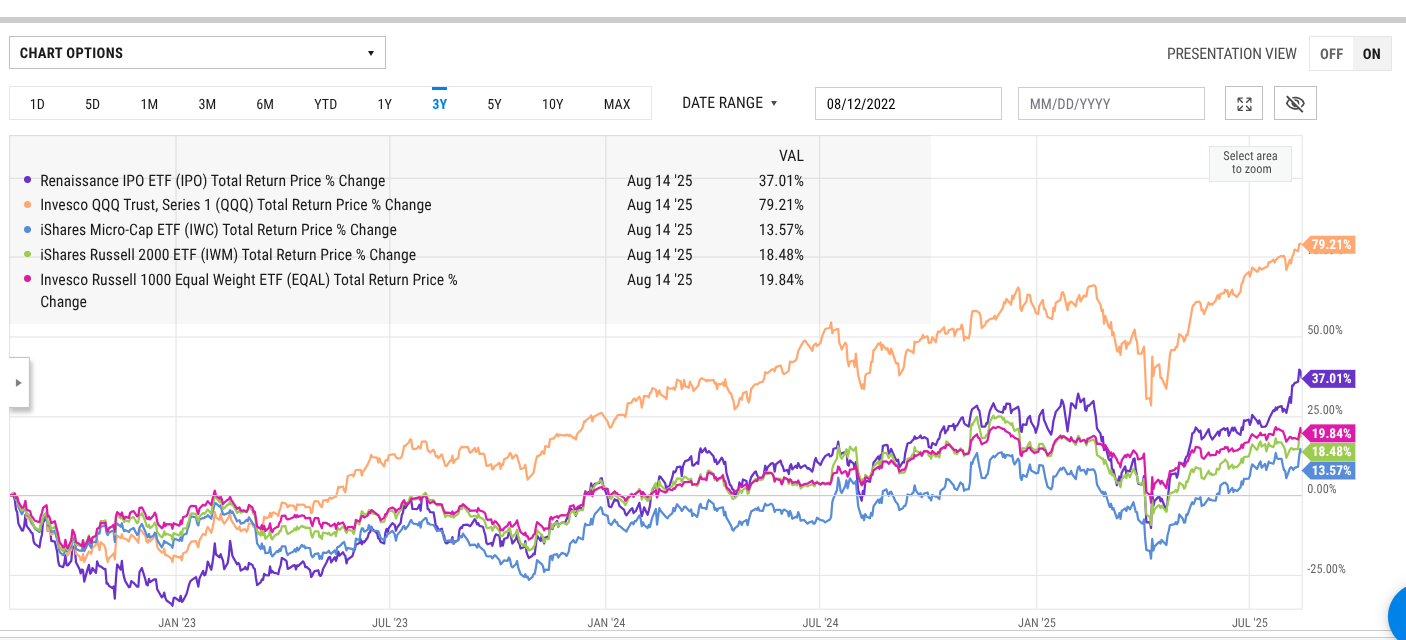The height and width of the screenshot is (640, 1406).
Task: Hide chart annotations with the eye-slash icon
Action: [x=1295, y=102]
